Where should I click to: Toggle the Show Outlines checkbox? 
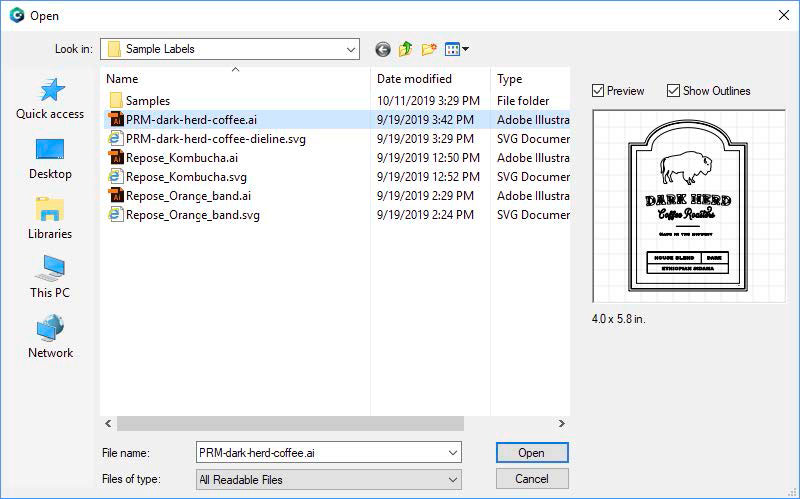click(x=673, y=91)
